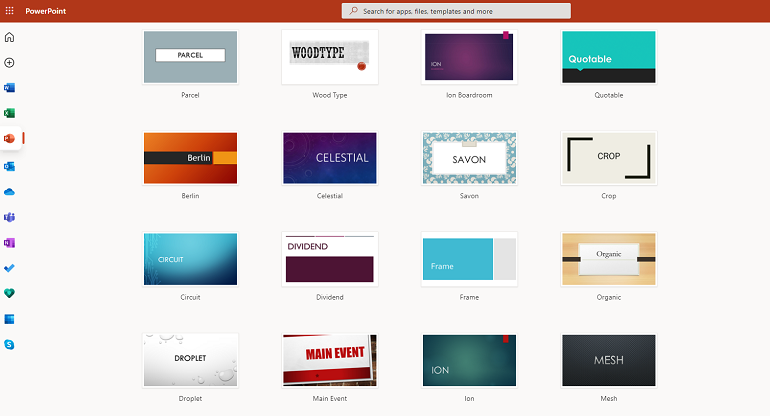770x416 pixels.
Task: Select the Droplet template thumbnail
Action: pos(191,361)
